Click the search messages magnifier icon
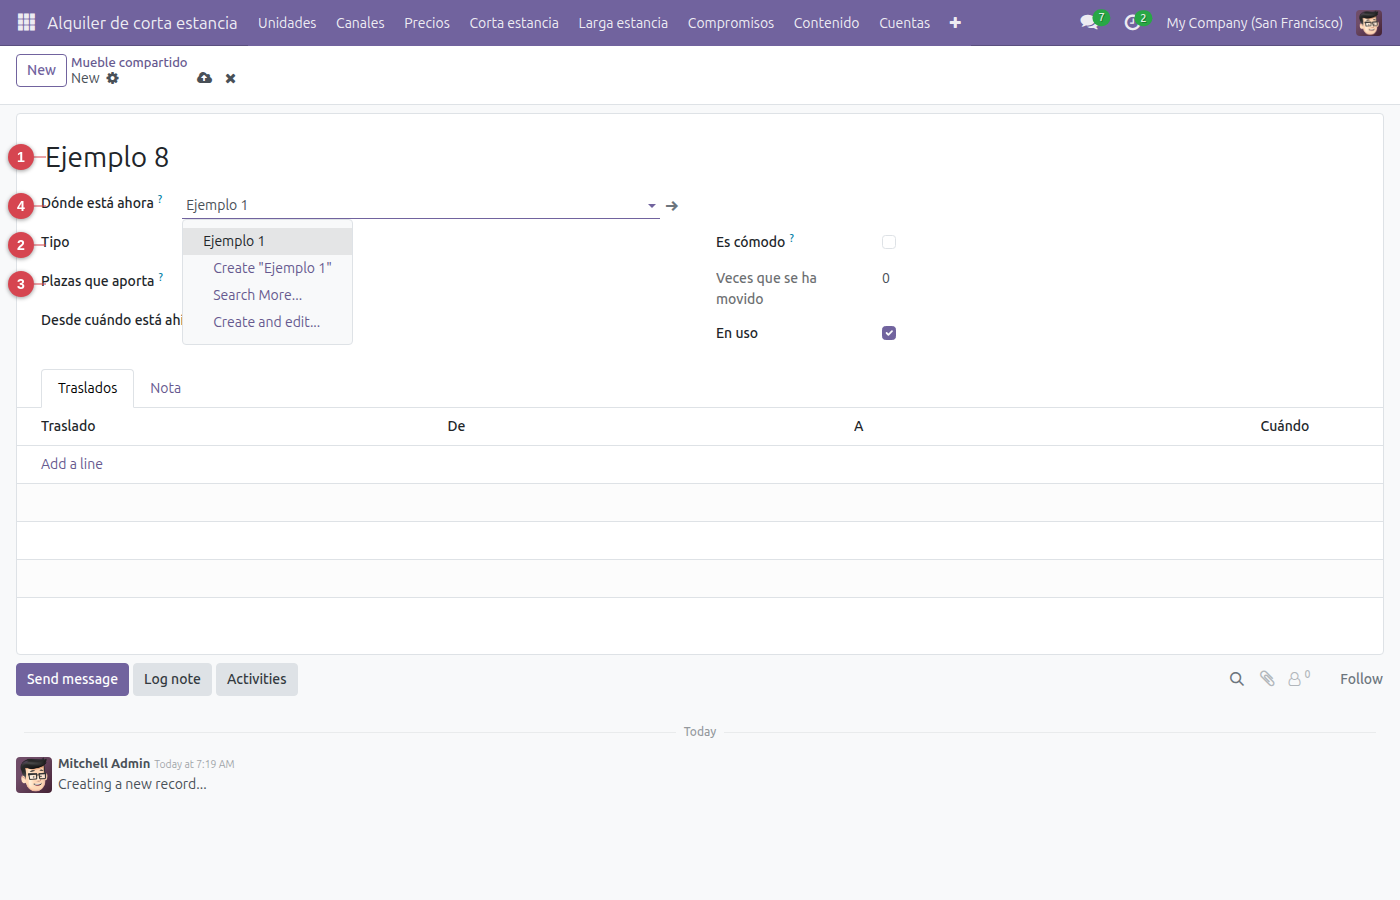Screen dimensions: 1400x900 tap(1236, 679)
